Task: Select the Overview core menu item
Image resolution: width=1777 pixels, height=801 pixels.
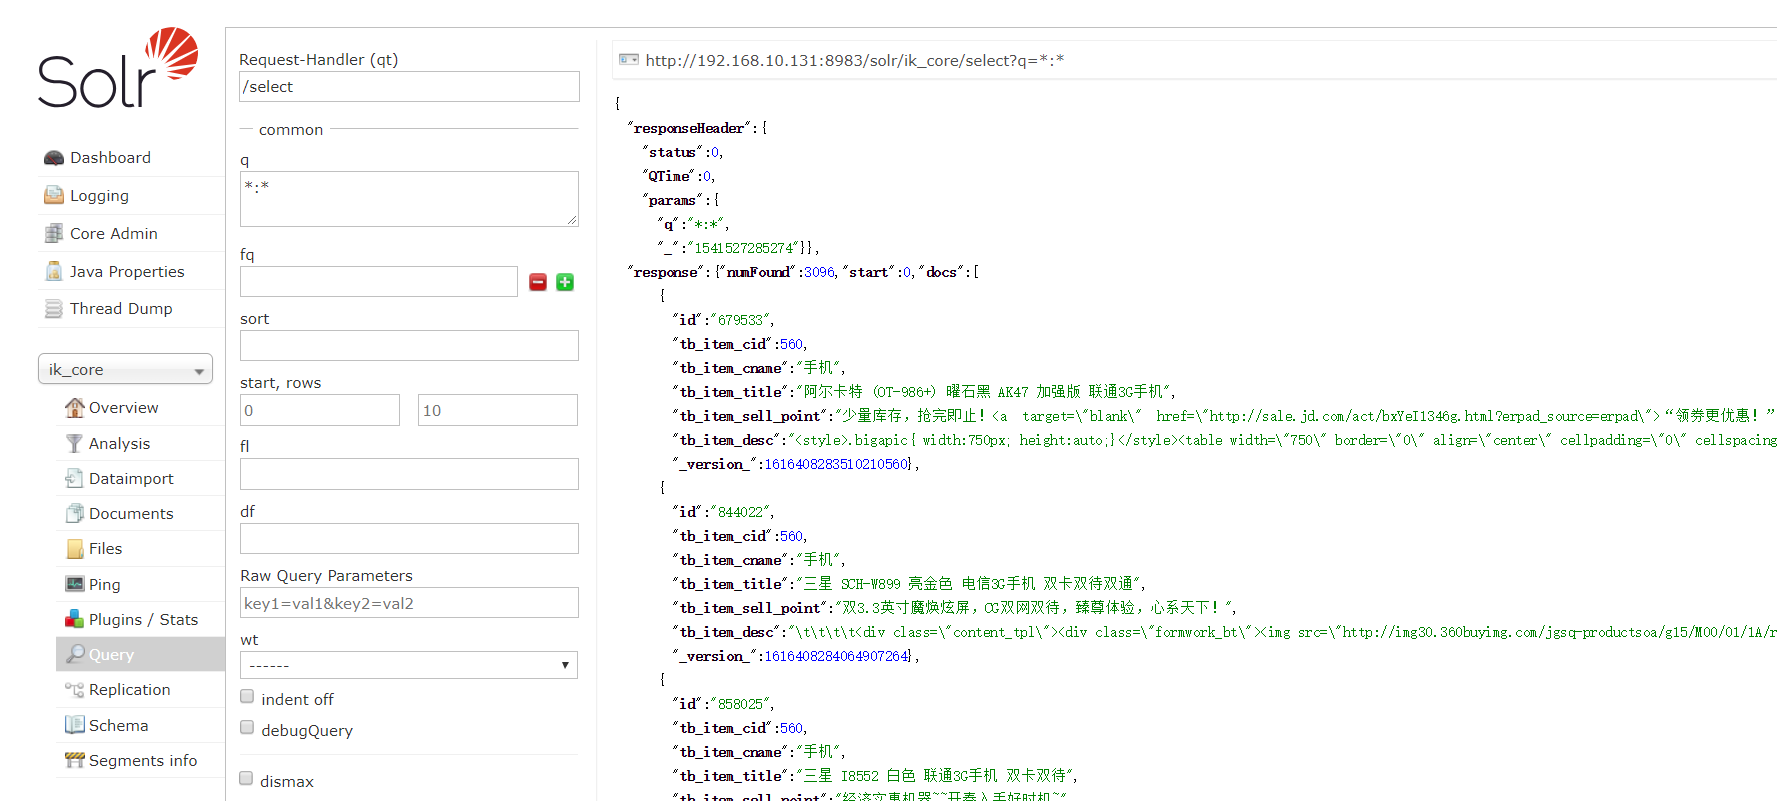Action: pyautogui.click(x=123, y=408)
